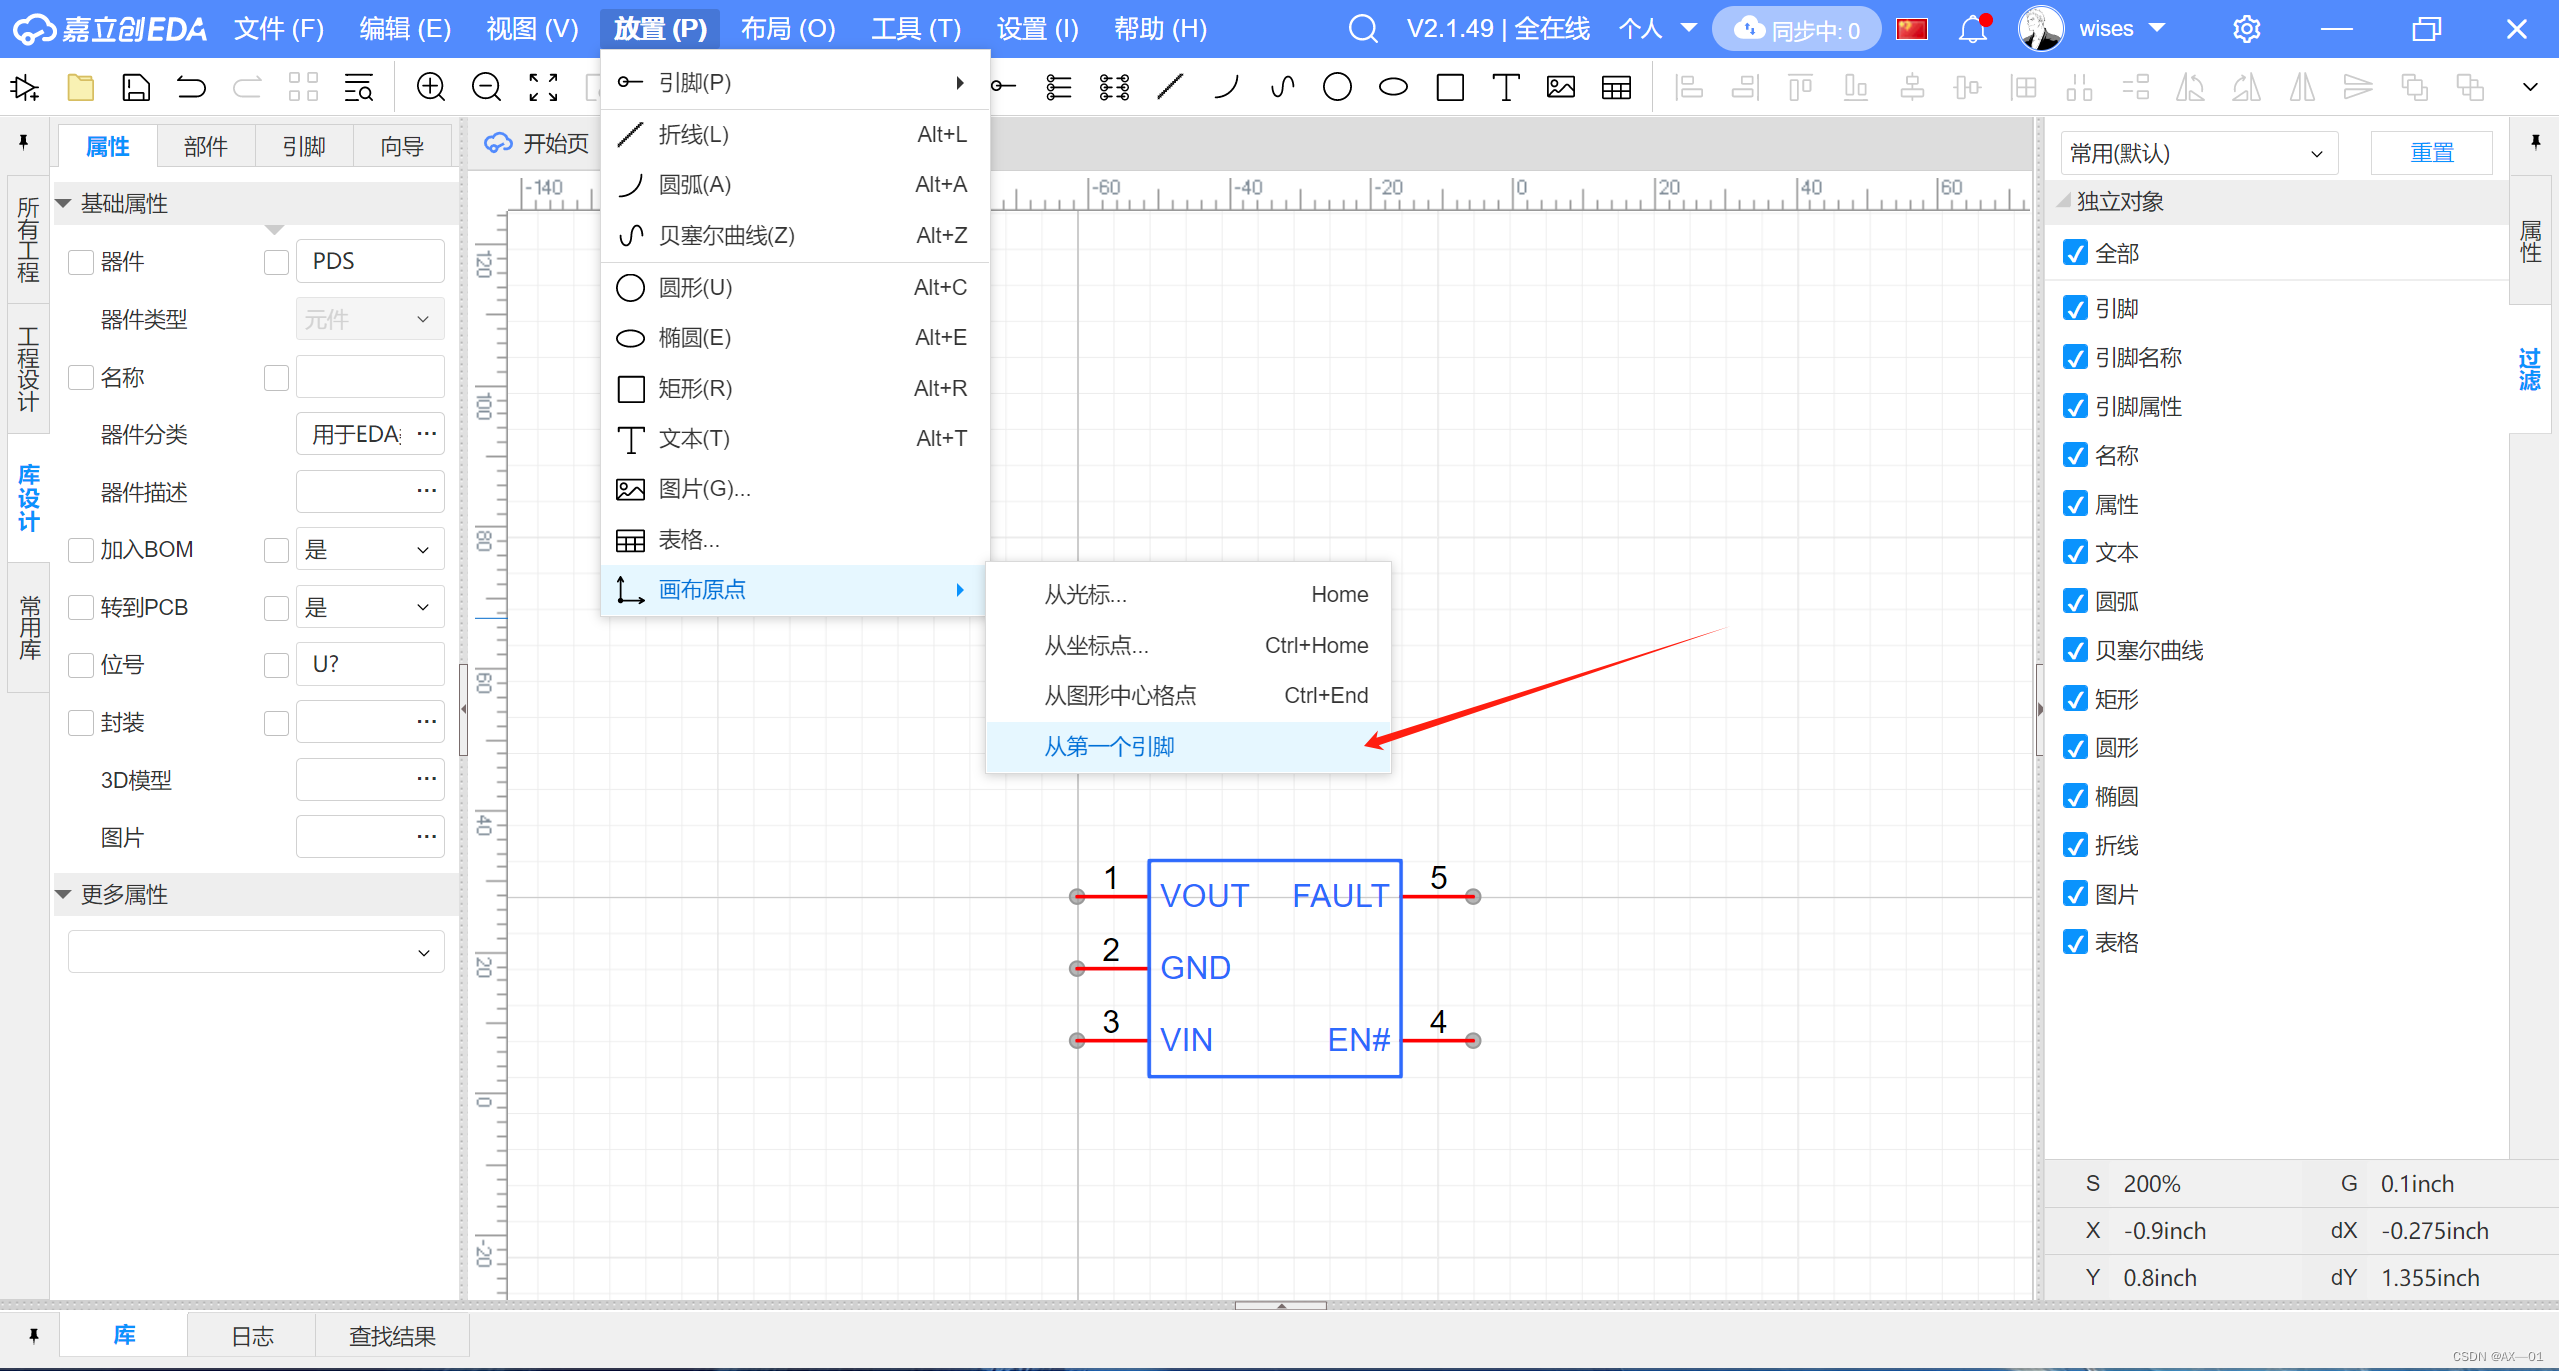
Task: Click the zoom in magnifier icon
Action: (x=430, y=87)
